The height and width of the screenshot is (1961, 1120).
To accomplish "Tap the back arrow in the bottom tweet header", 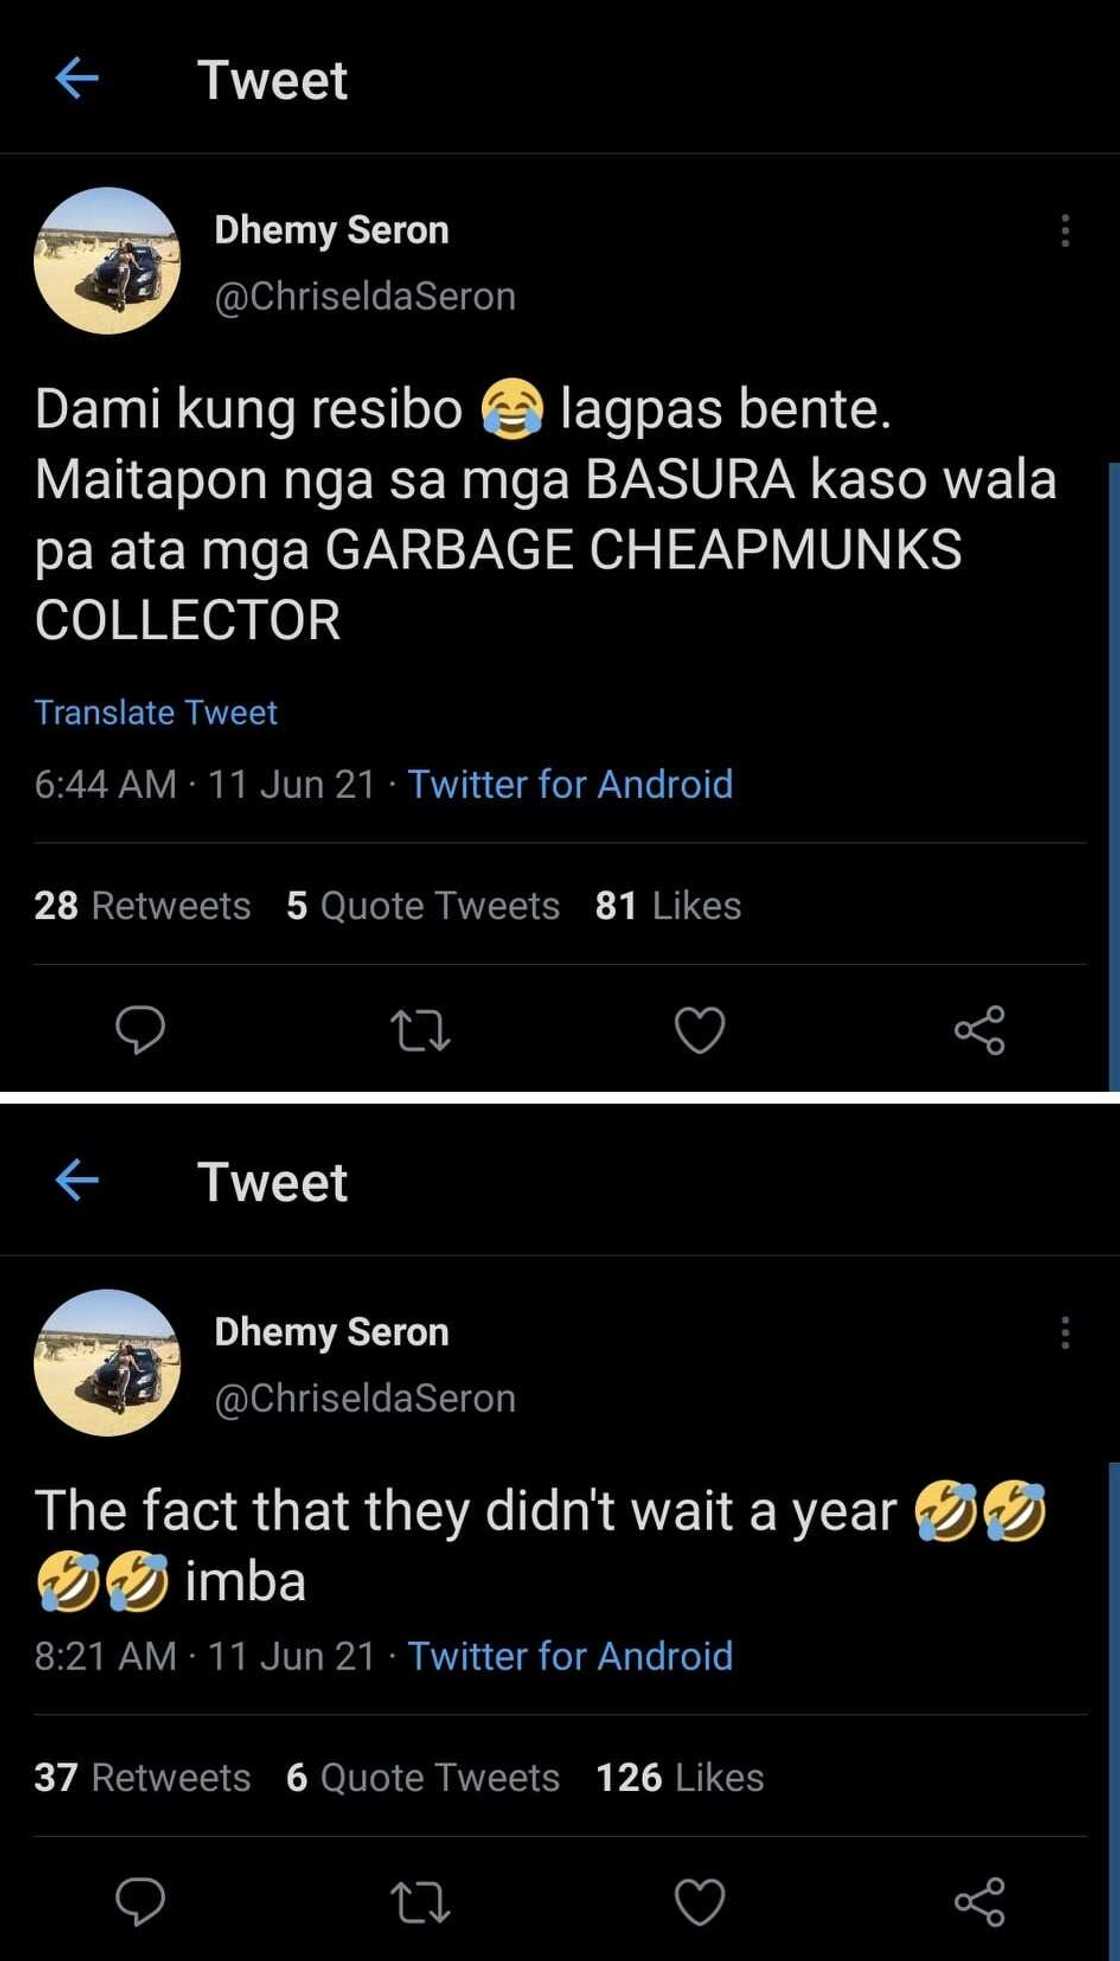I will coord(77,1180).
